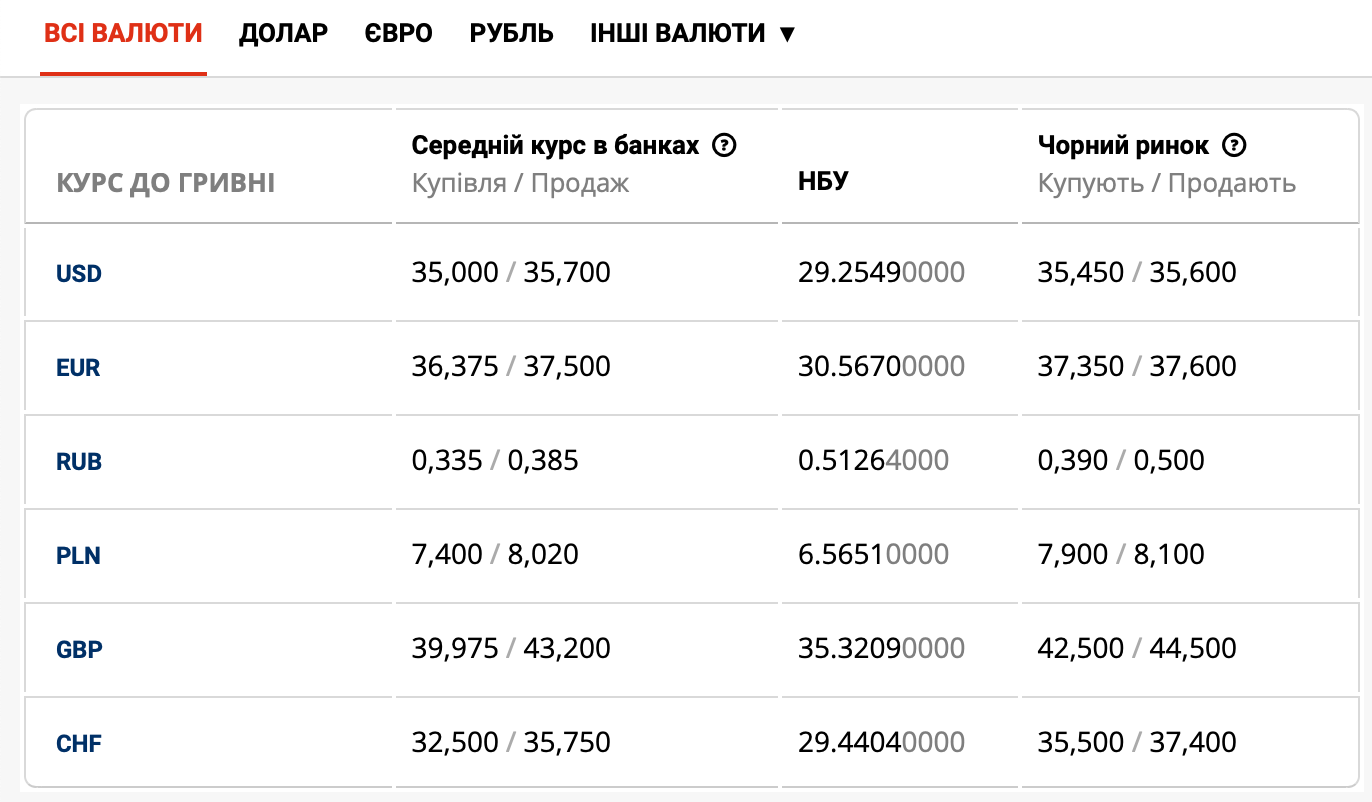Click the Чорний ринок column header

click(x=1123, y=146)
